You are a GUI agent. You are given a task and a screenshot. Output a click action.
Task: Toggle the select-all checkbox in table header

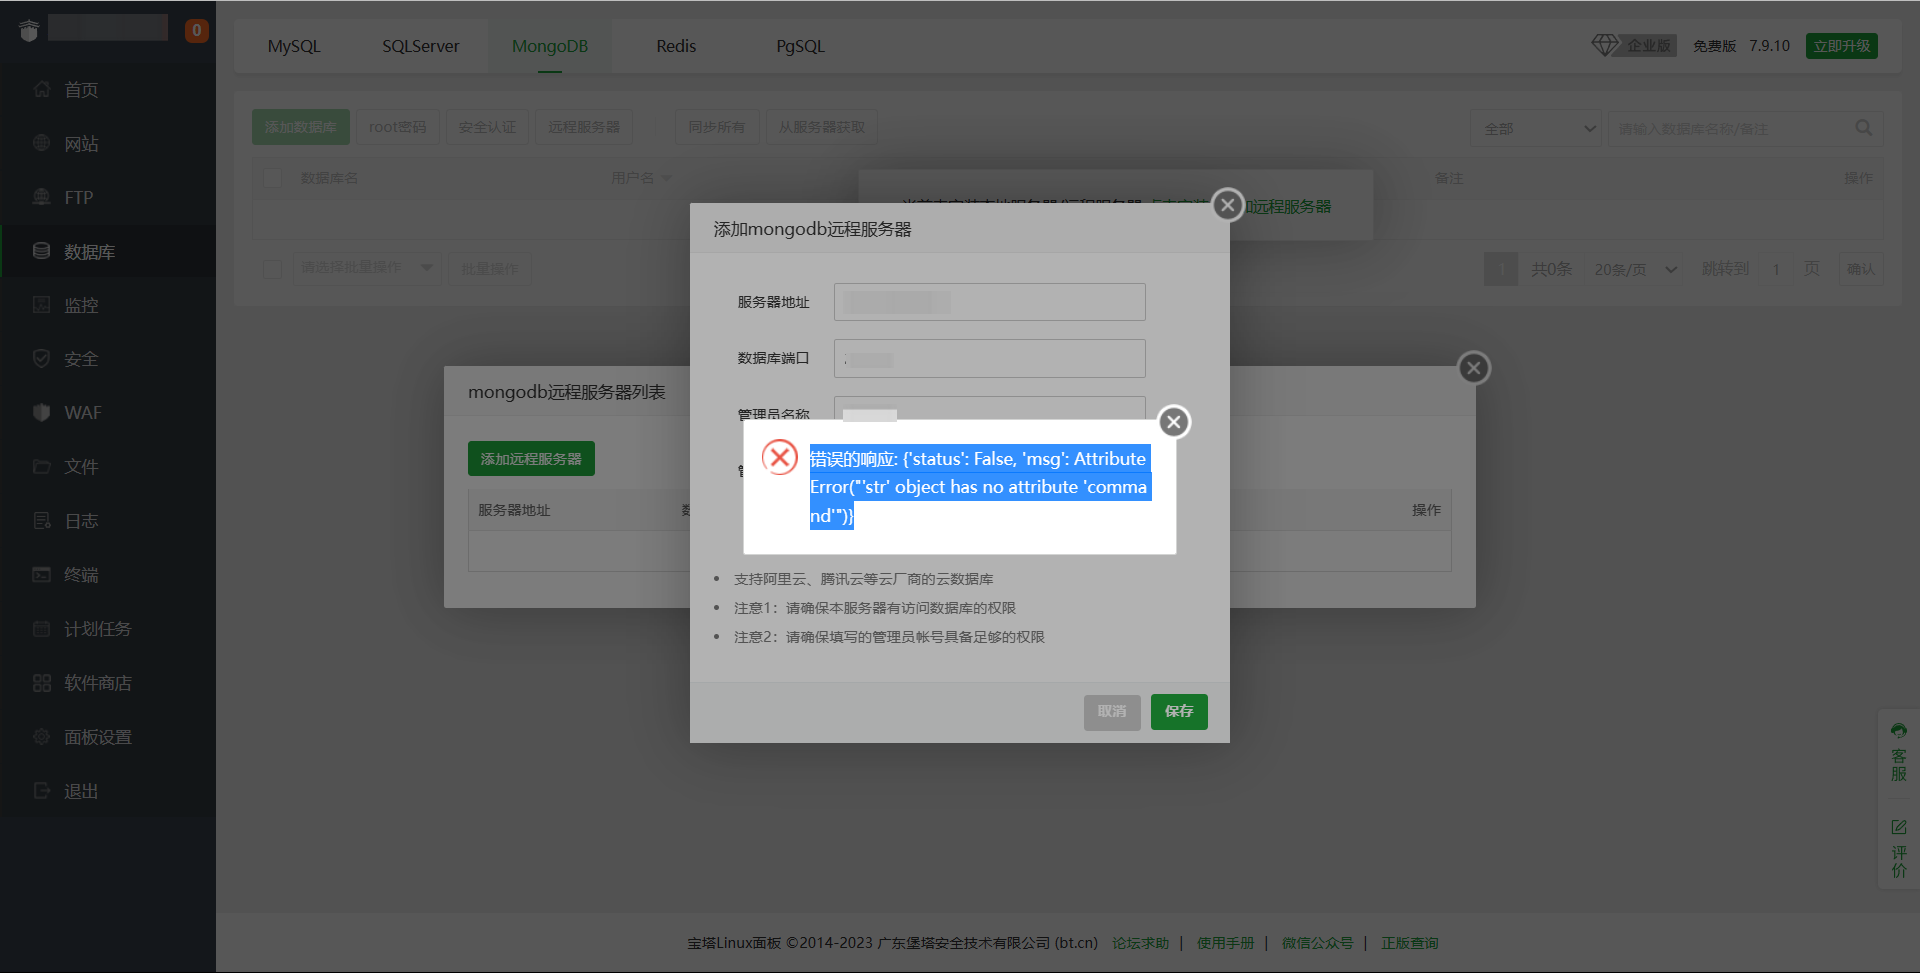coord(272,178)
